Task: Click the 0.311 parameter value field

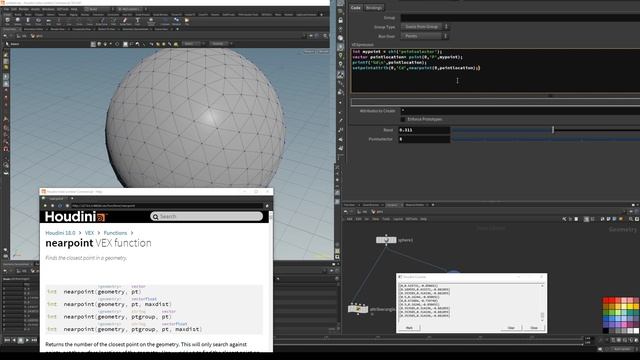Action: pos(424,130)
